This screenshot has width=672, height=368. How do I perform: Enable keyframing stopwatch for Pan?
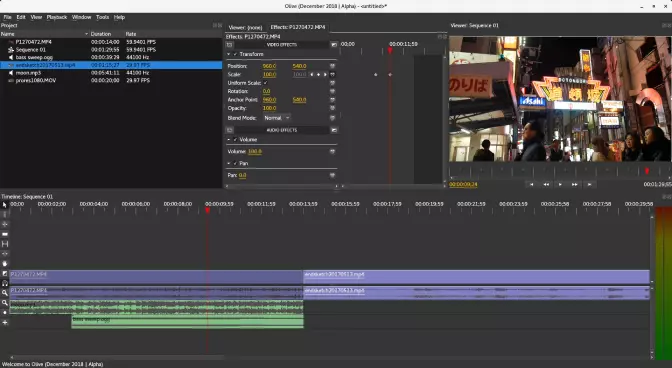(x=332, y=175)
